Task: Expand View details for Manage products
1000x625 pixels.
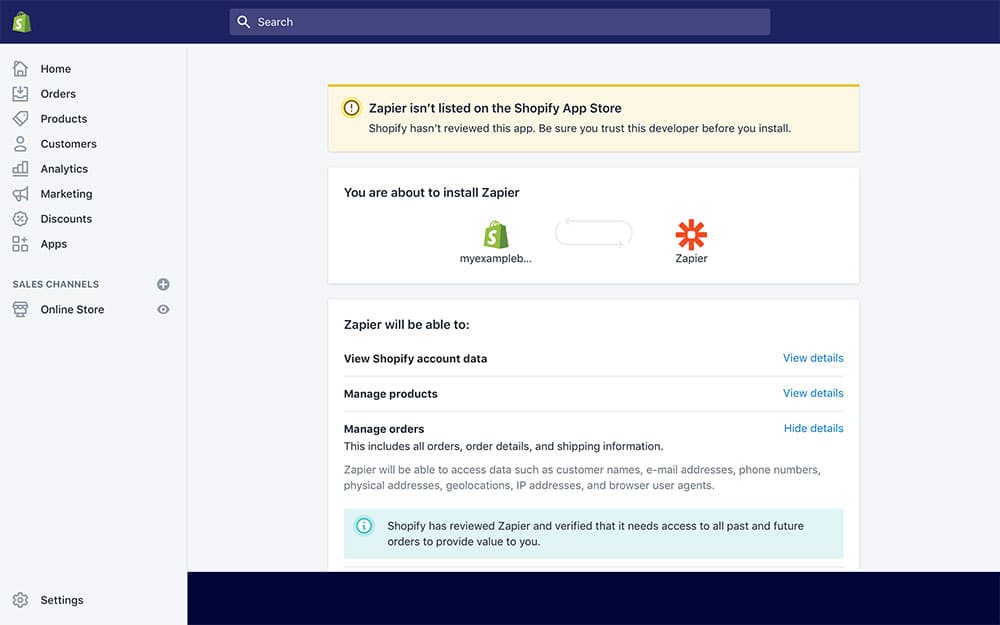Action: 812,393
